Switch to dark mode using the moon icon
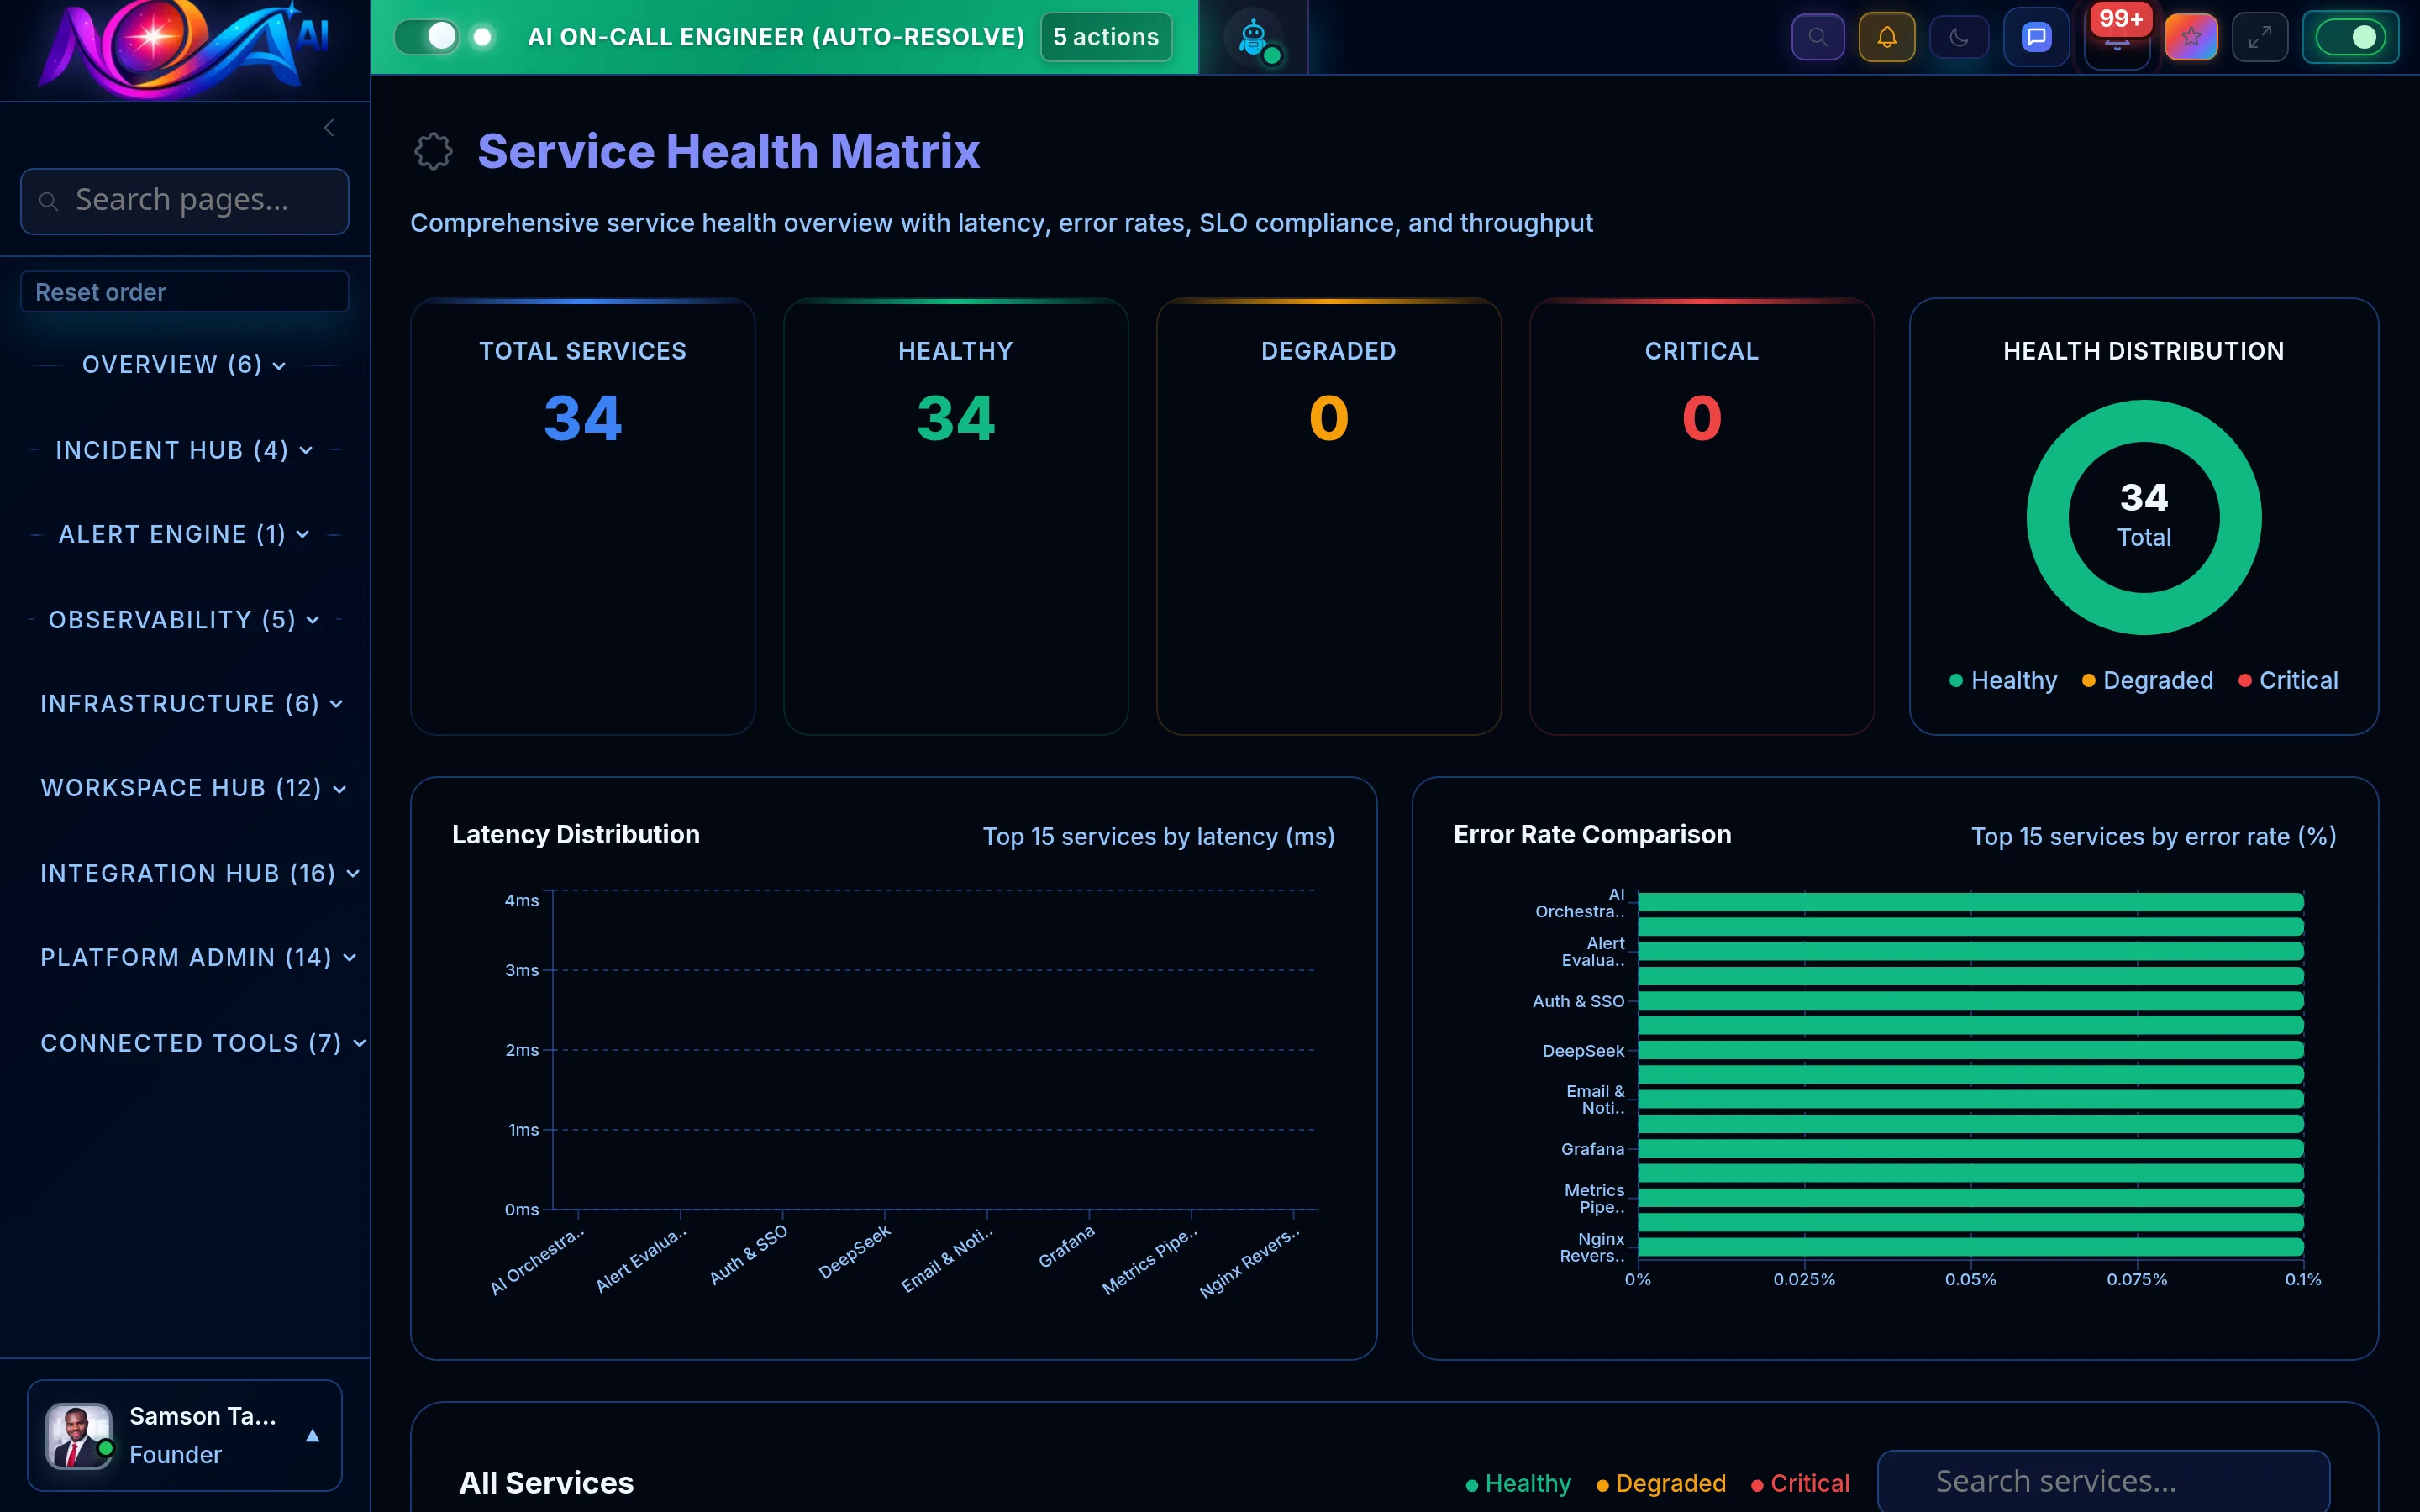The width and height of the screenshot is (2420, 1512). [x=1958, y=36]
